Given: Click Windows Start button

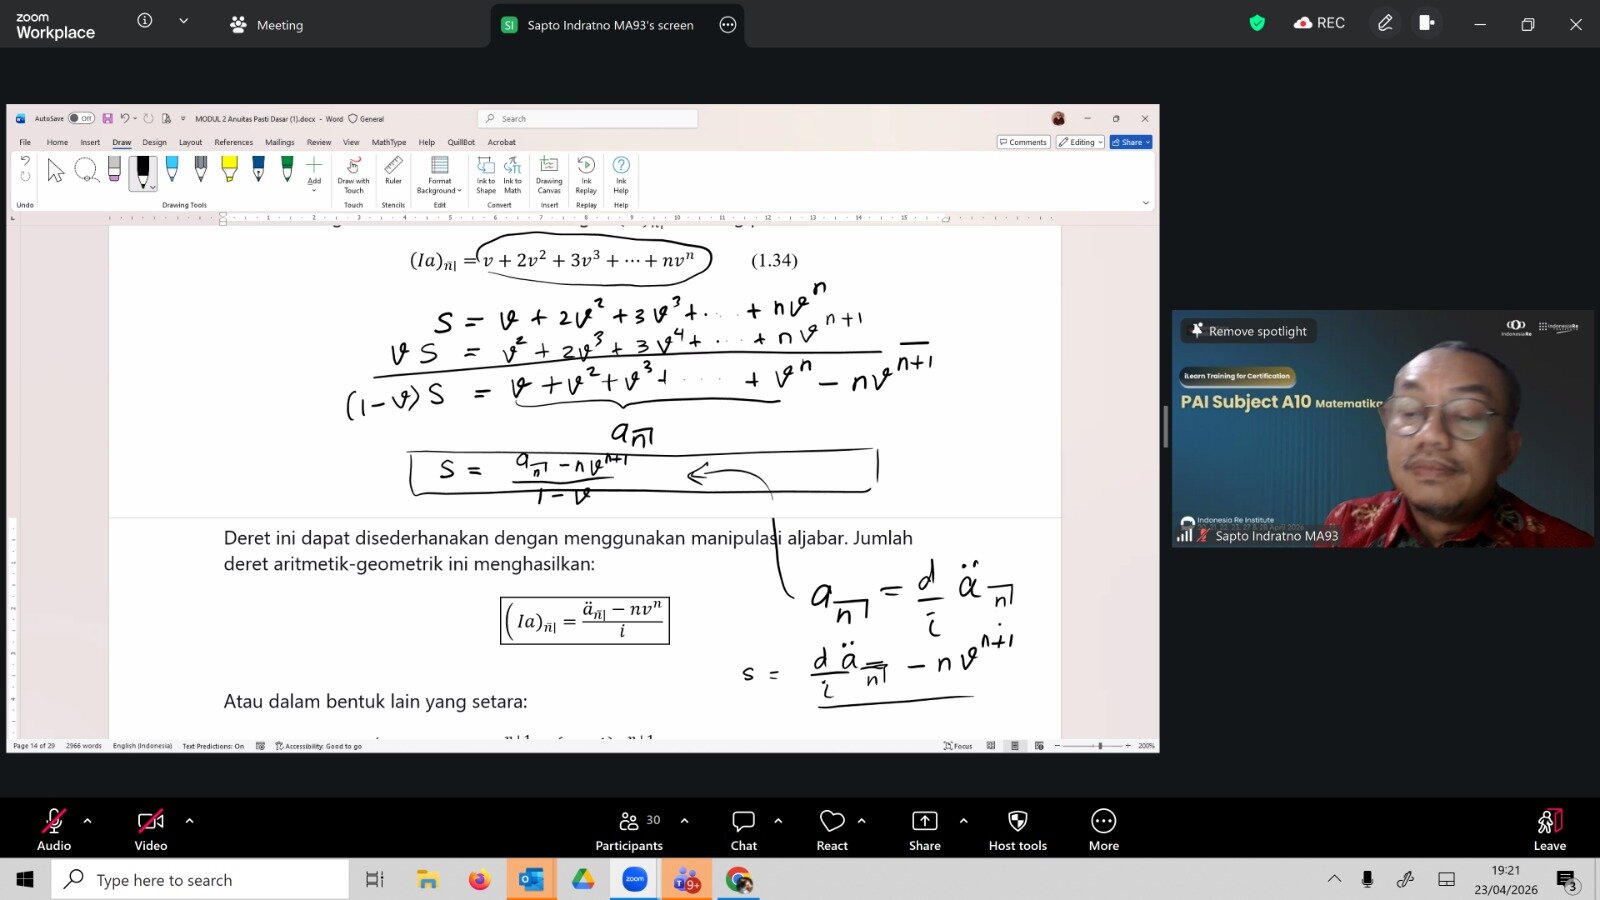Looking at the screenshot, I should click(25, 879).
